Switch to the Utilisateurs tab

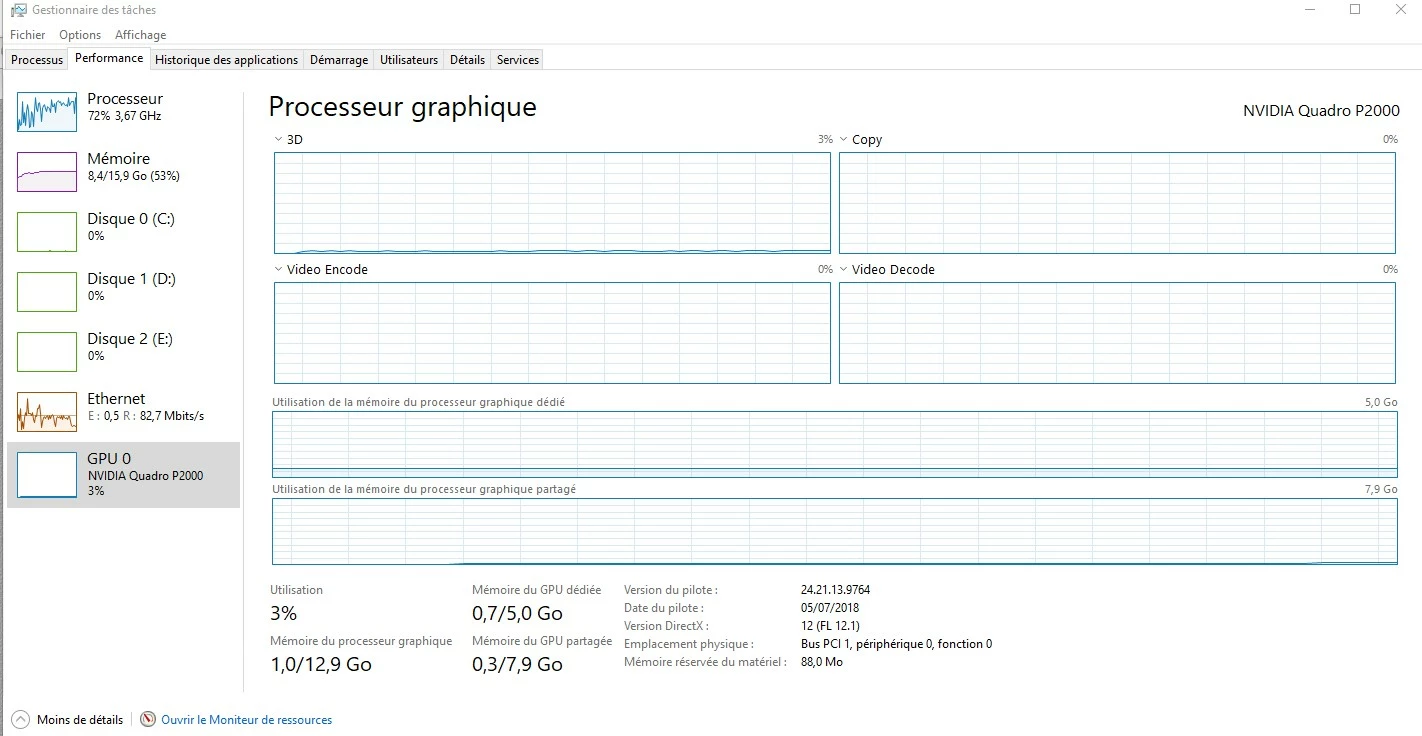pyautogui.click(x=409, y=60)
